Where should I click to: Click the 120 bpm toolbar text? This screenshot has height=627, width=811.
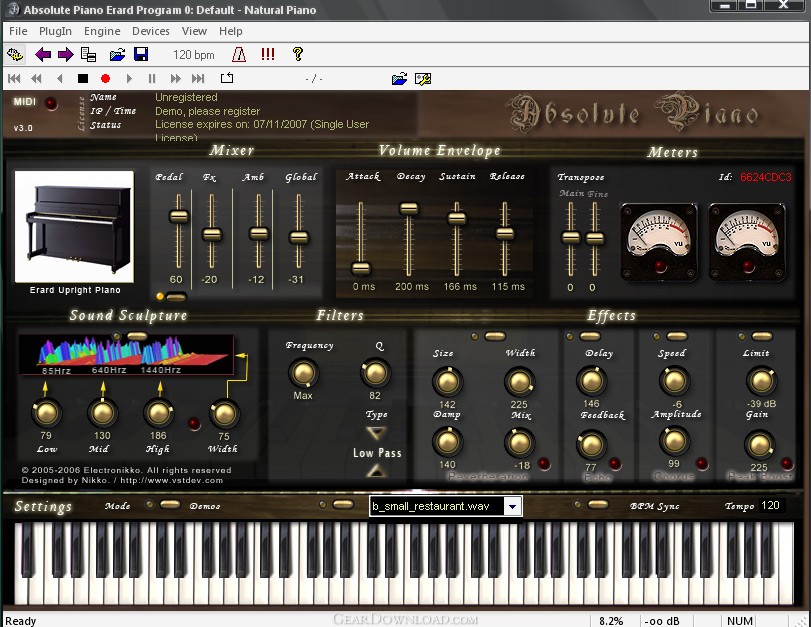[x=193, y=55]
